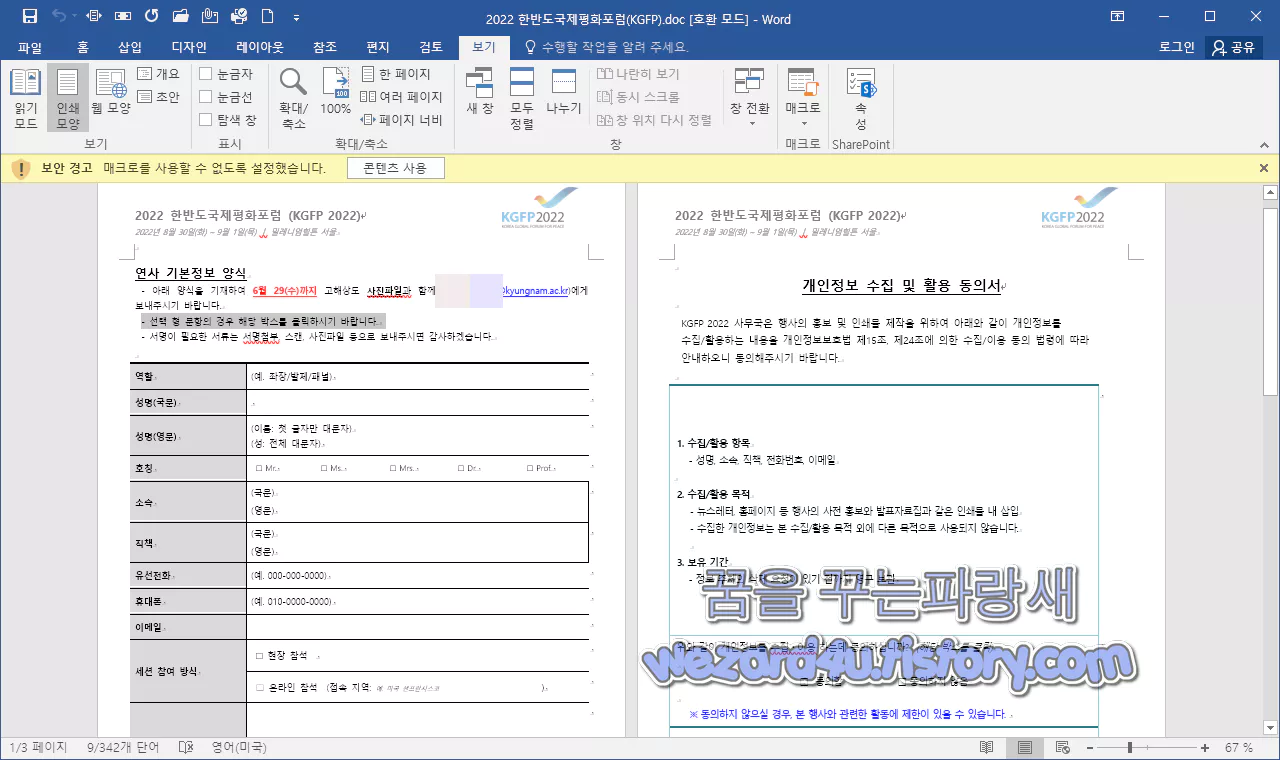Close the security warning bar
The width and height of the screenshot is (1280, 760).
(x=1263, y=168)
